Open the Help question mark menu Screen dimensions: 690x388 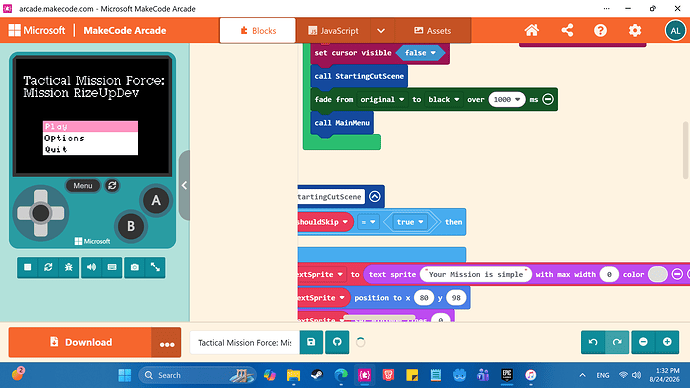pyautogui.click(x=600, y=30)
